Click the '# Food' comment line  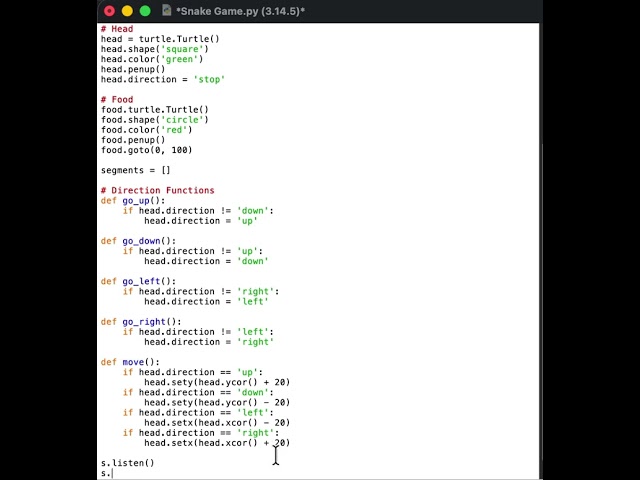coord(117,100)
